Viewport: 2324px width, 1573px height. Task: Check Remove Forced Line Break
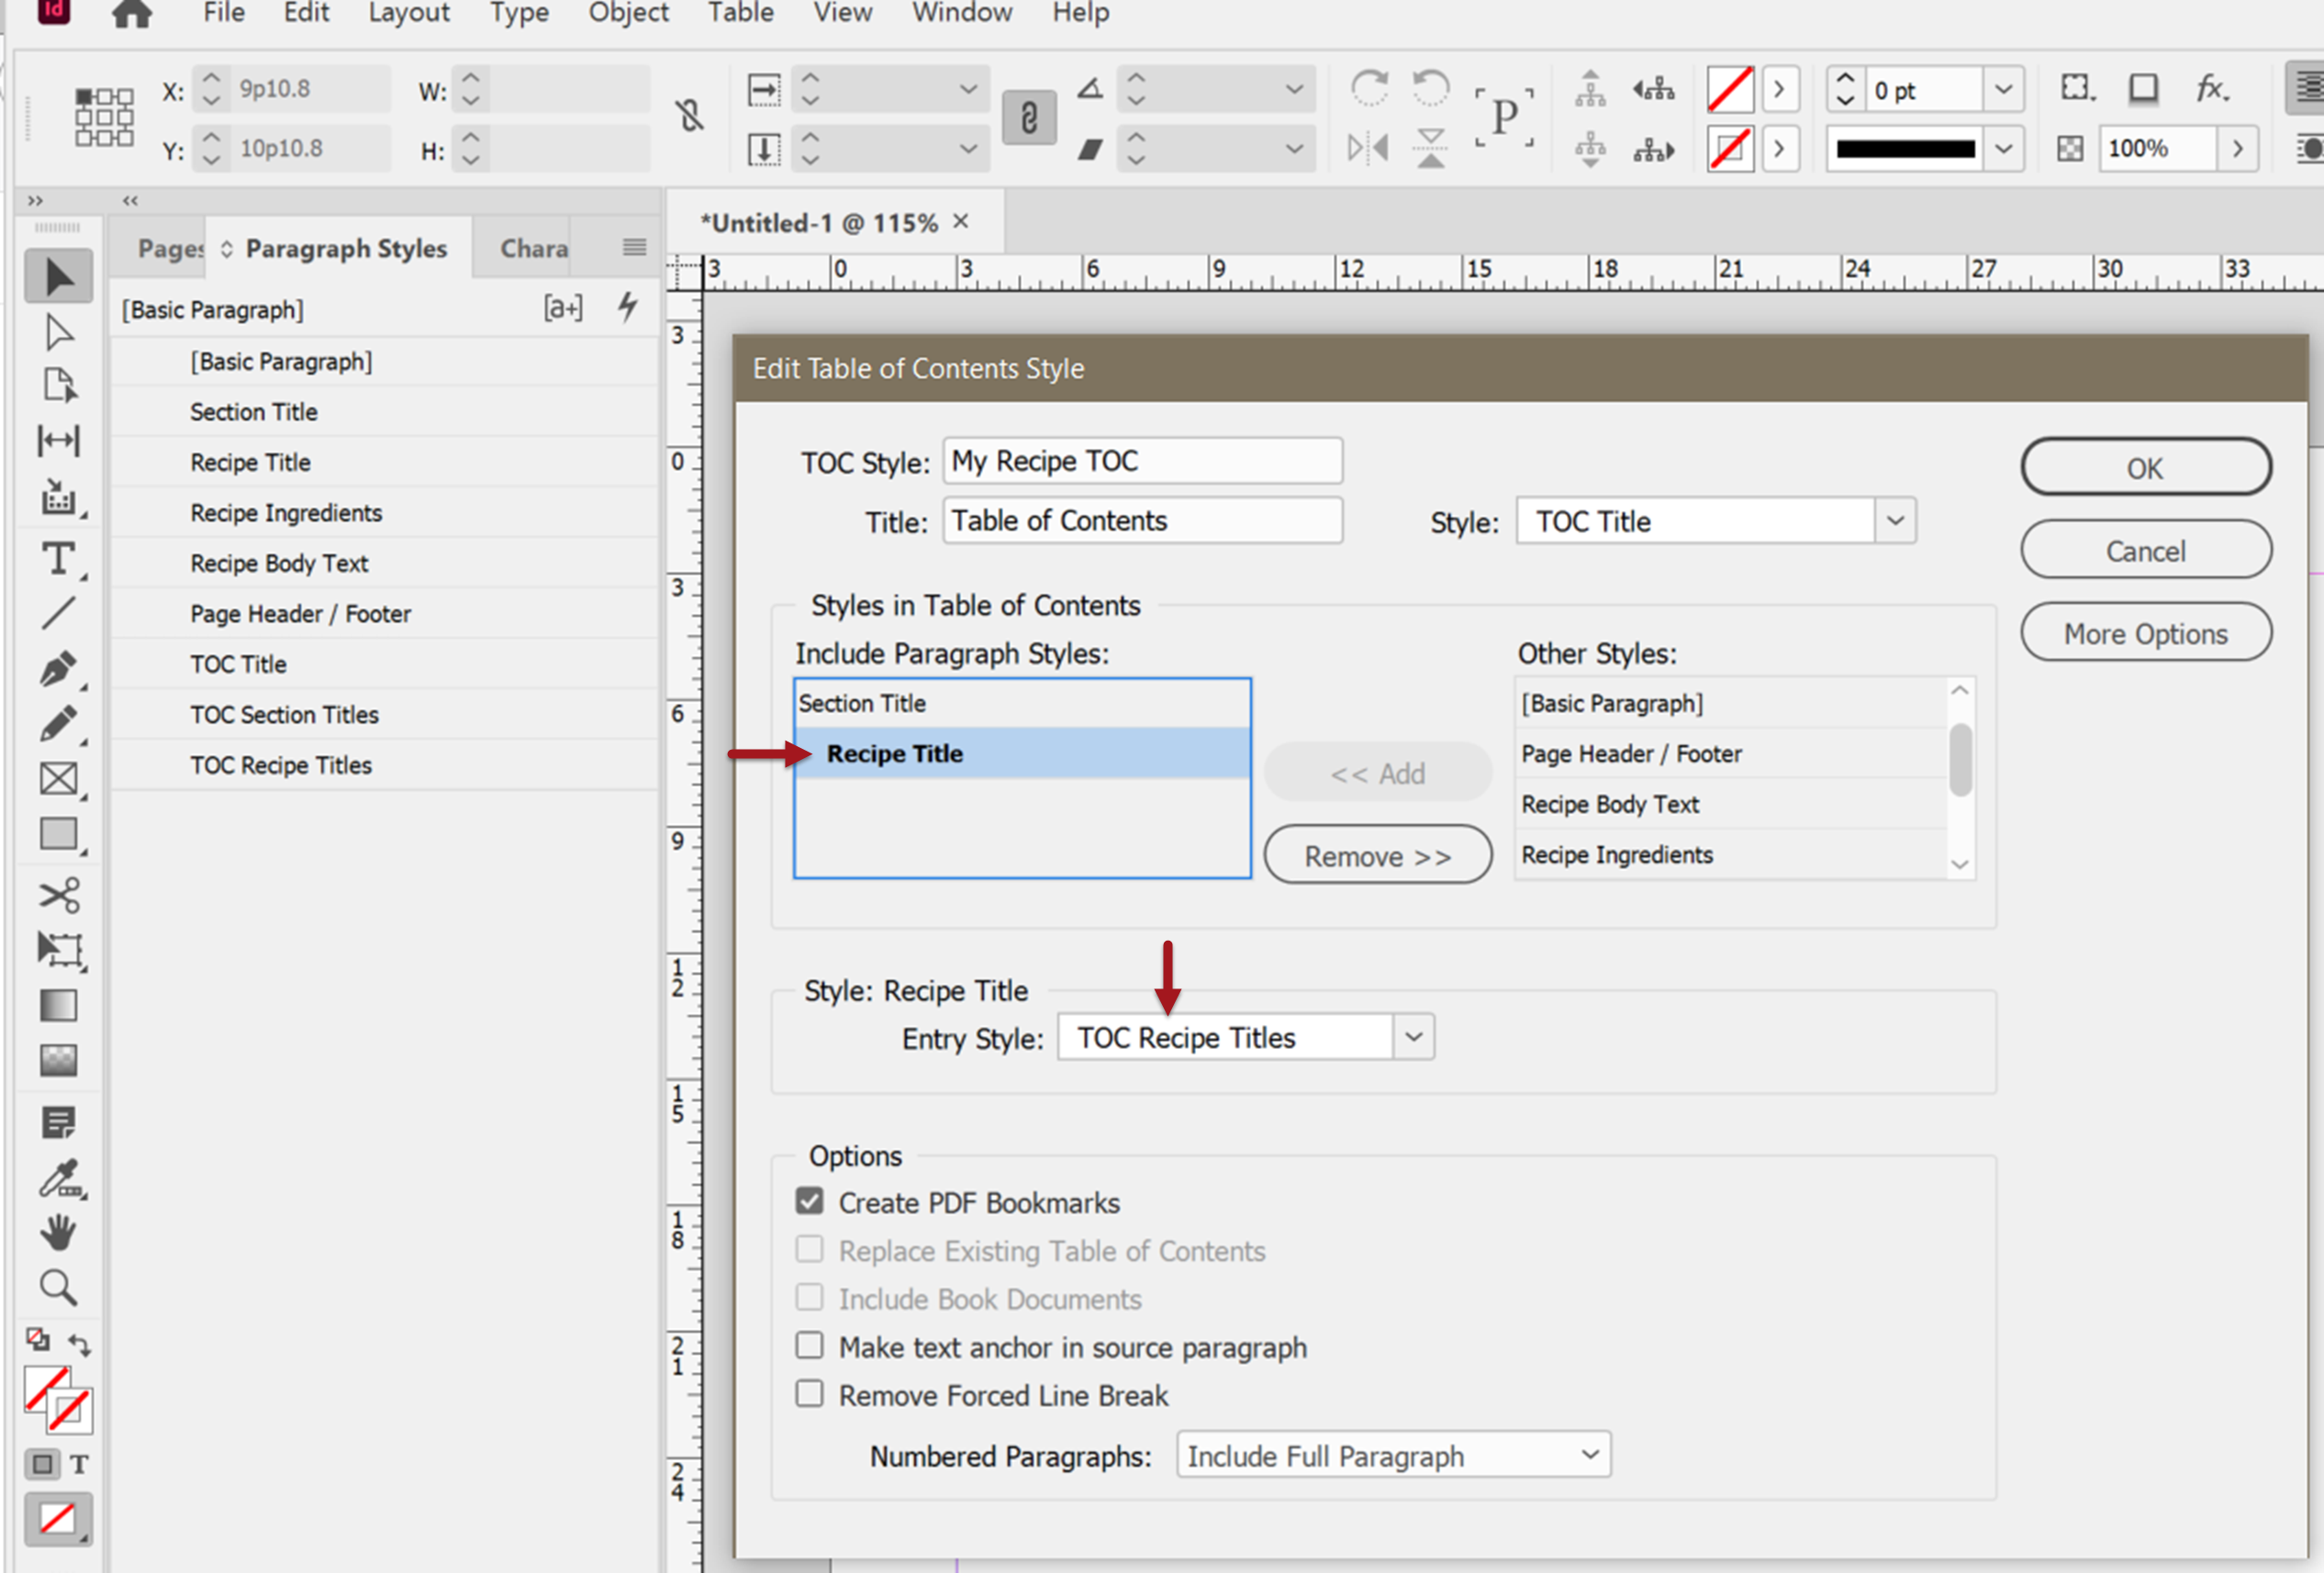coord(810,1393)
